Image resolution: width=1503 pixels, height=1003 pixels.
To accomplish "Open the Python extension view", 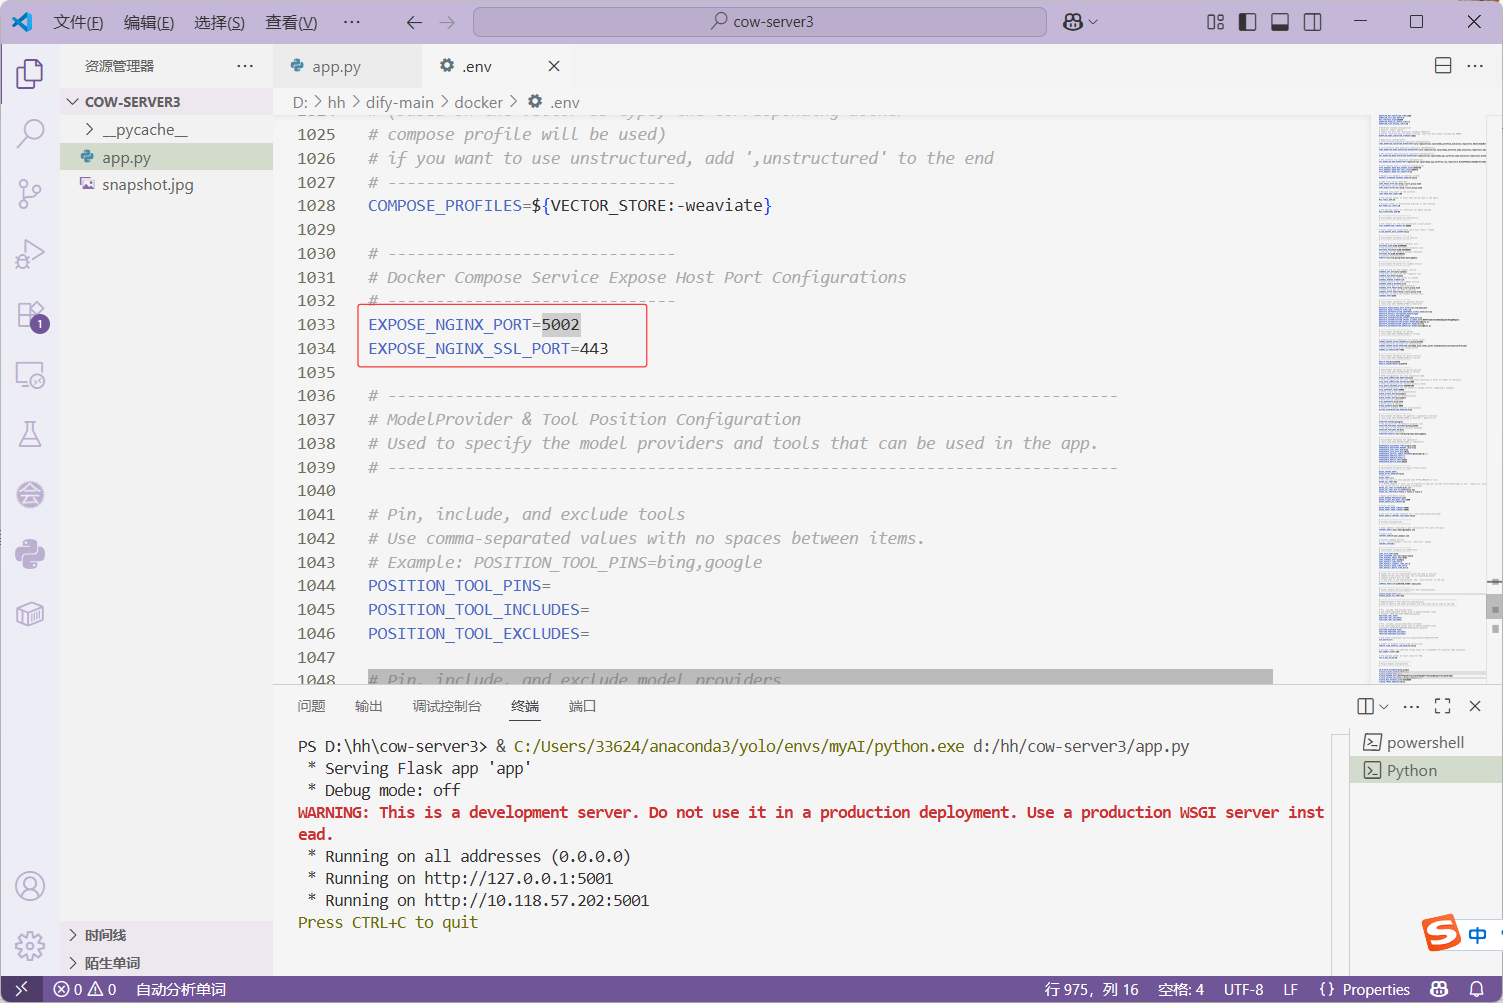I will click(x=30, y=554).
